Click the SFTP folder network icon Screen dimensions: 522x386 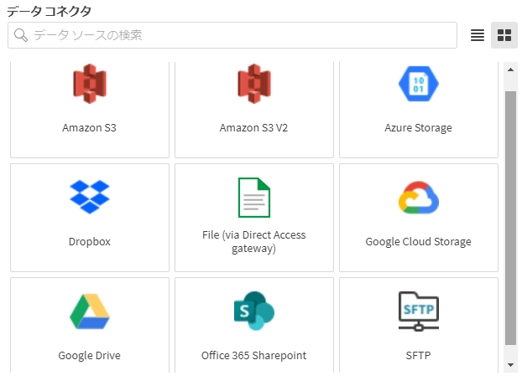[418, 311]
